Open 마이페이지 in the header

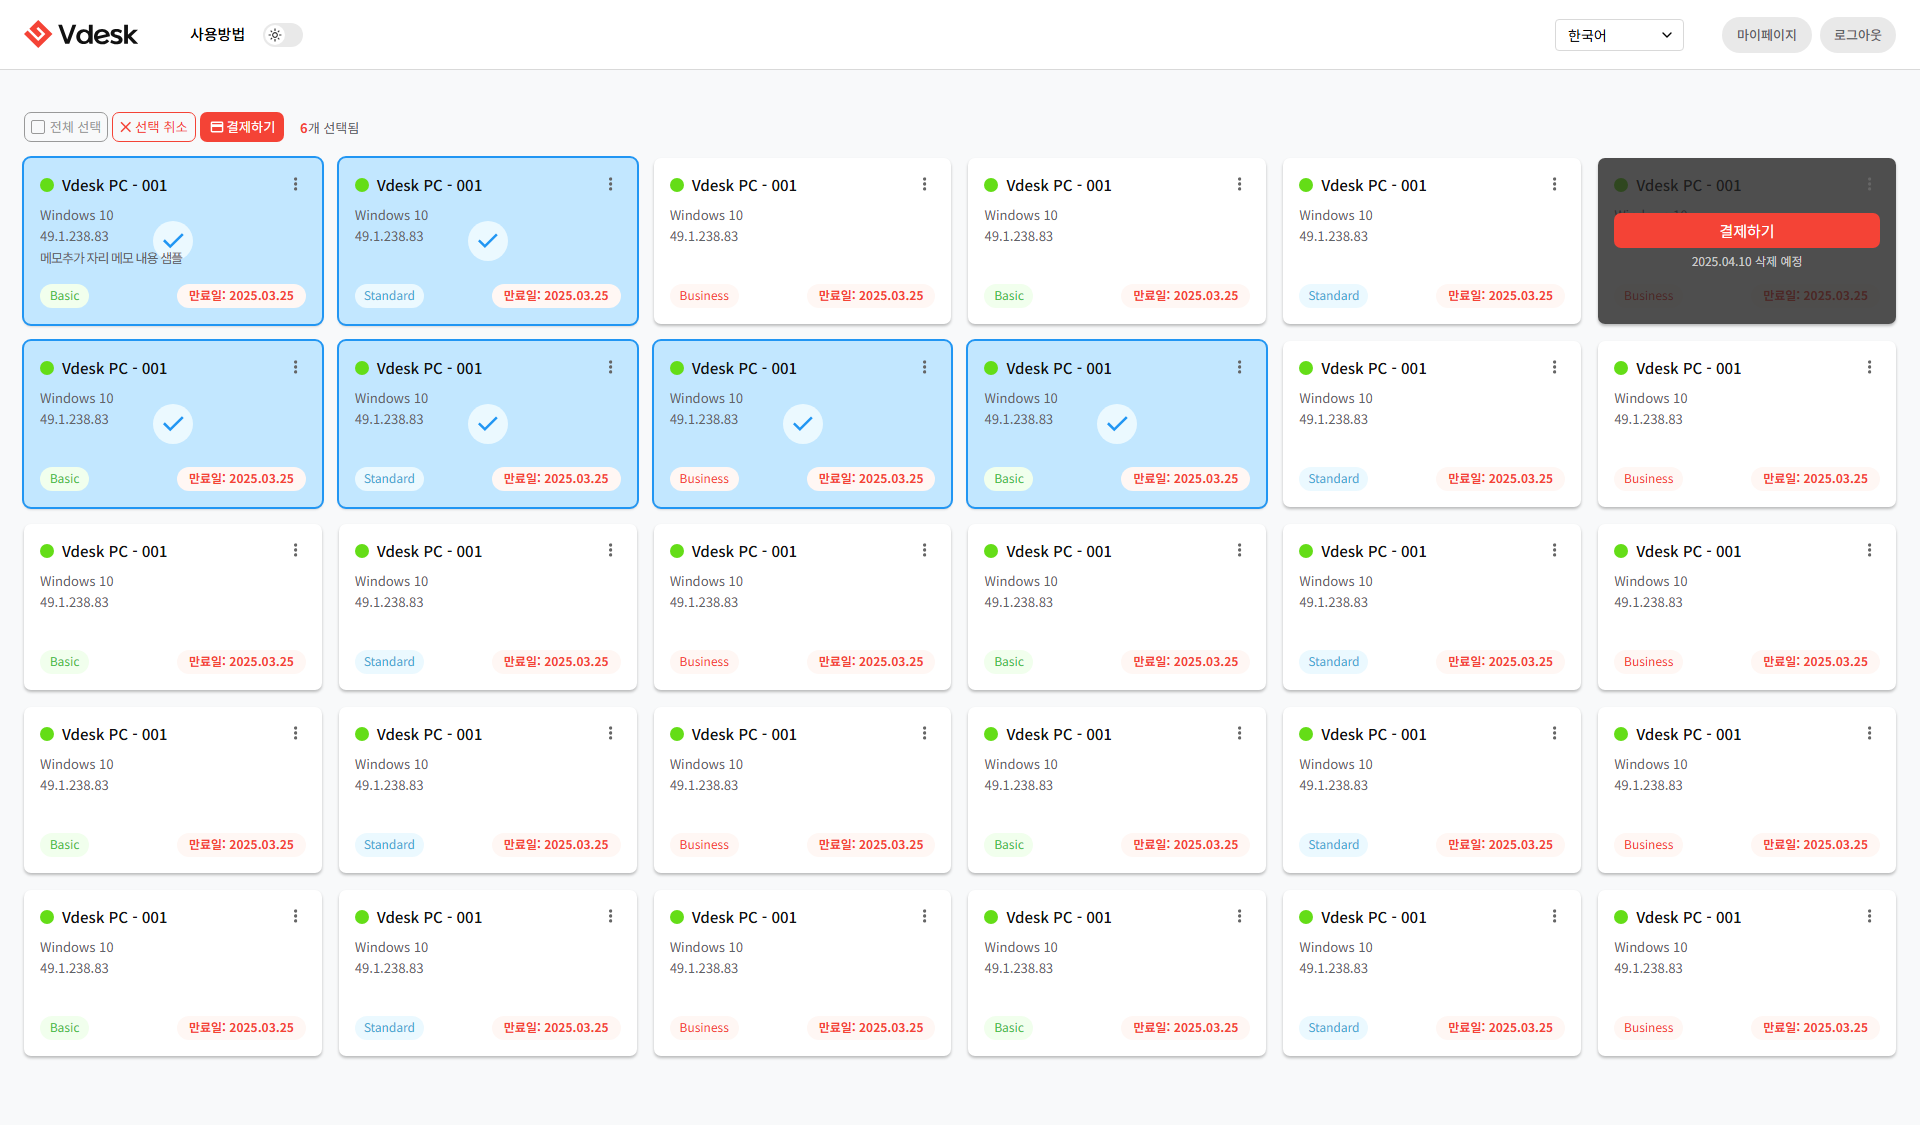pyautogui.click(x=1766, y=35)
